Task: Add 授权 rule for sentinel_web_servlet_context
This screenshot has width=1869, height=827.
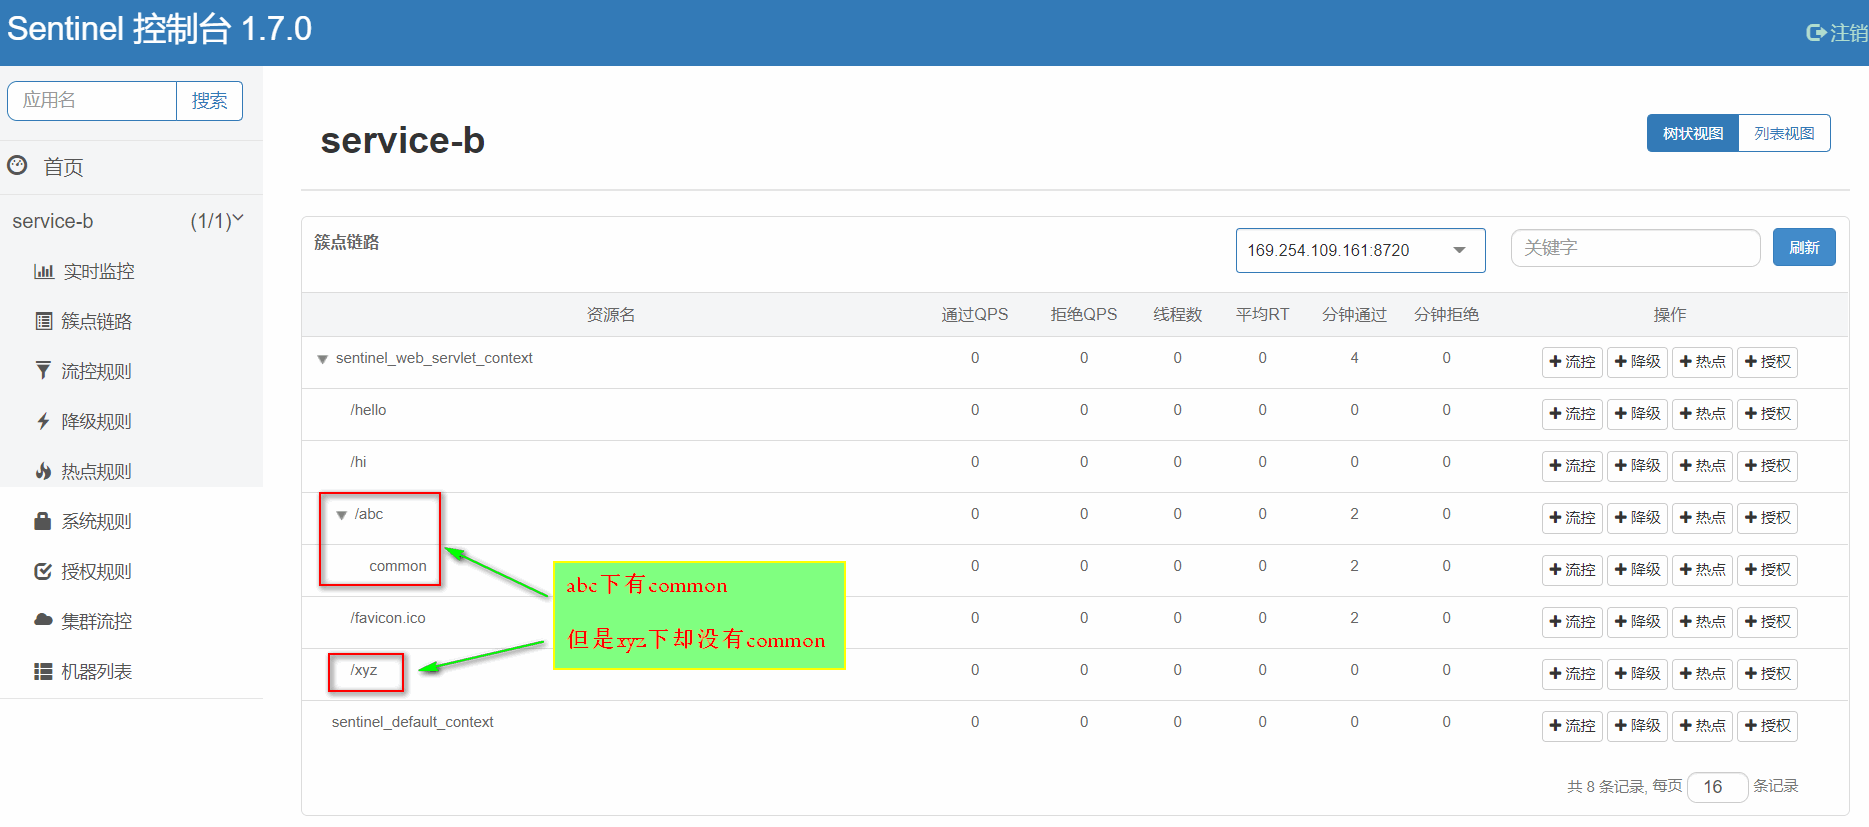Action: [1767, 362]
